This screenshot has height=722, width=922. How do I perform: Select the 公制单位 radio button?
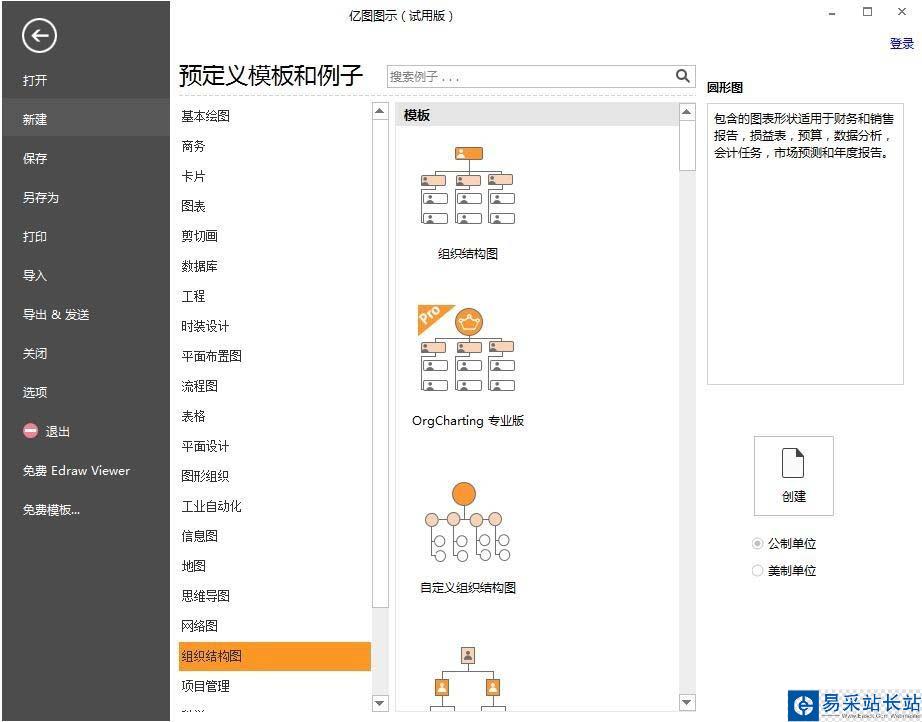coord(757,544)
